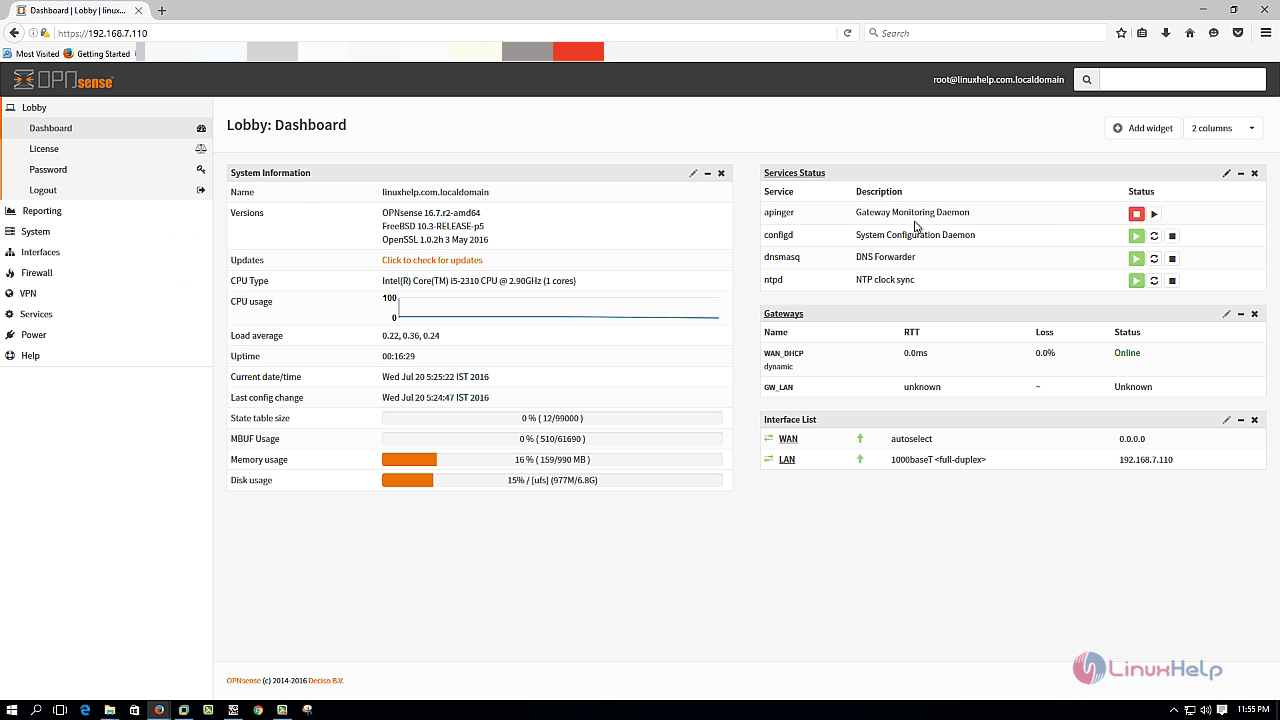Expand the Firewall menu

(x=106, y=273)
